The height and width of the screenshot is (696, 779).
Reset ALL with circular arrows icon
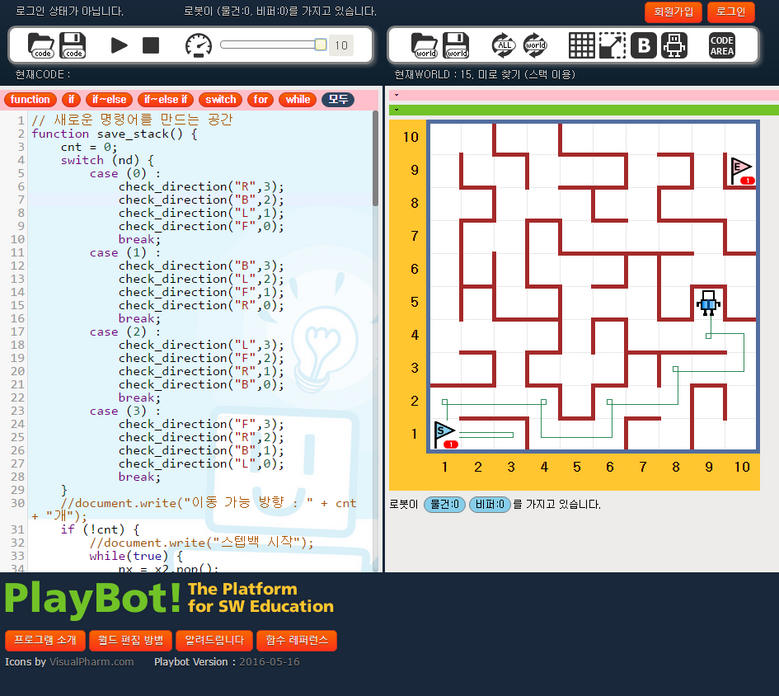504,45
